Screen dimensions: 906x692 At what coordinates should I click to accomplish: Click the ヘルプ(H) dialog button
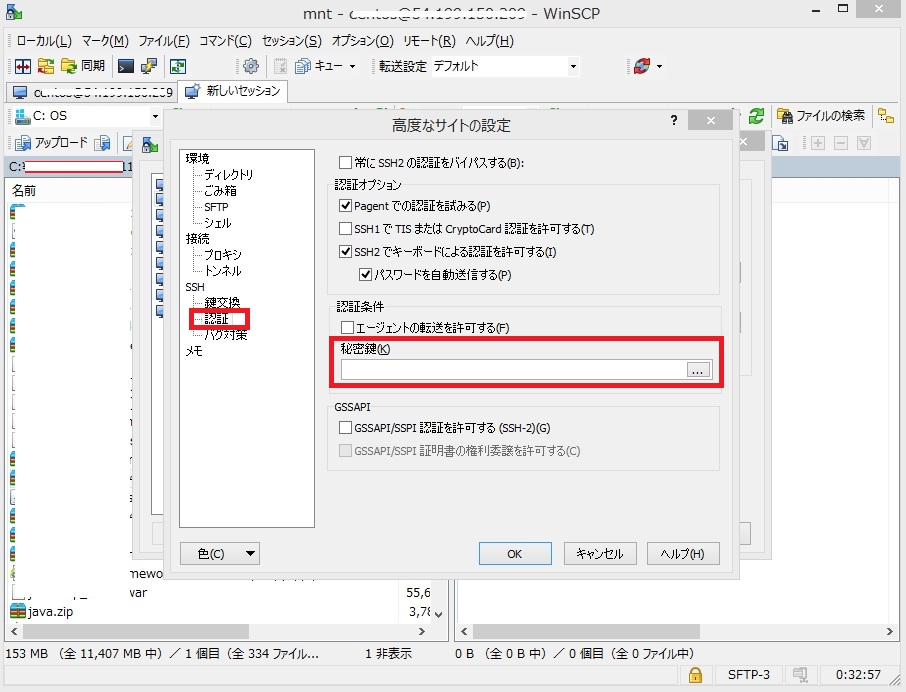tap(683, 554)
